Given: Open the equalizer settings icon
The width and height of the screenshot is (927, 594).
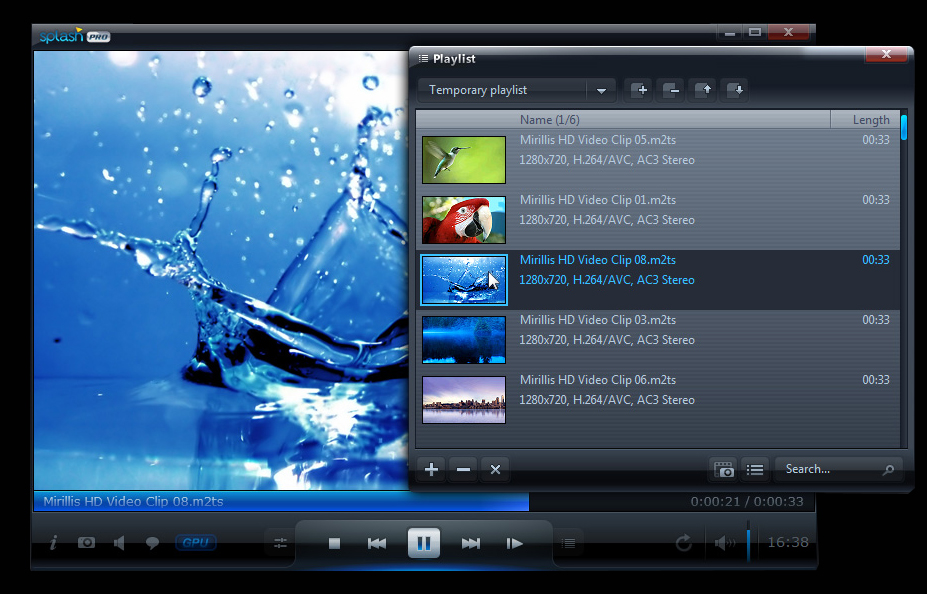Looking at the screenshot, I should pos(279,543).
